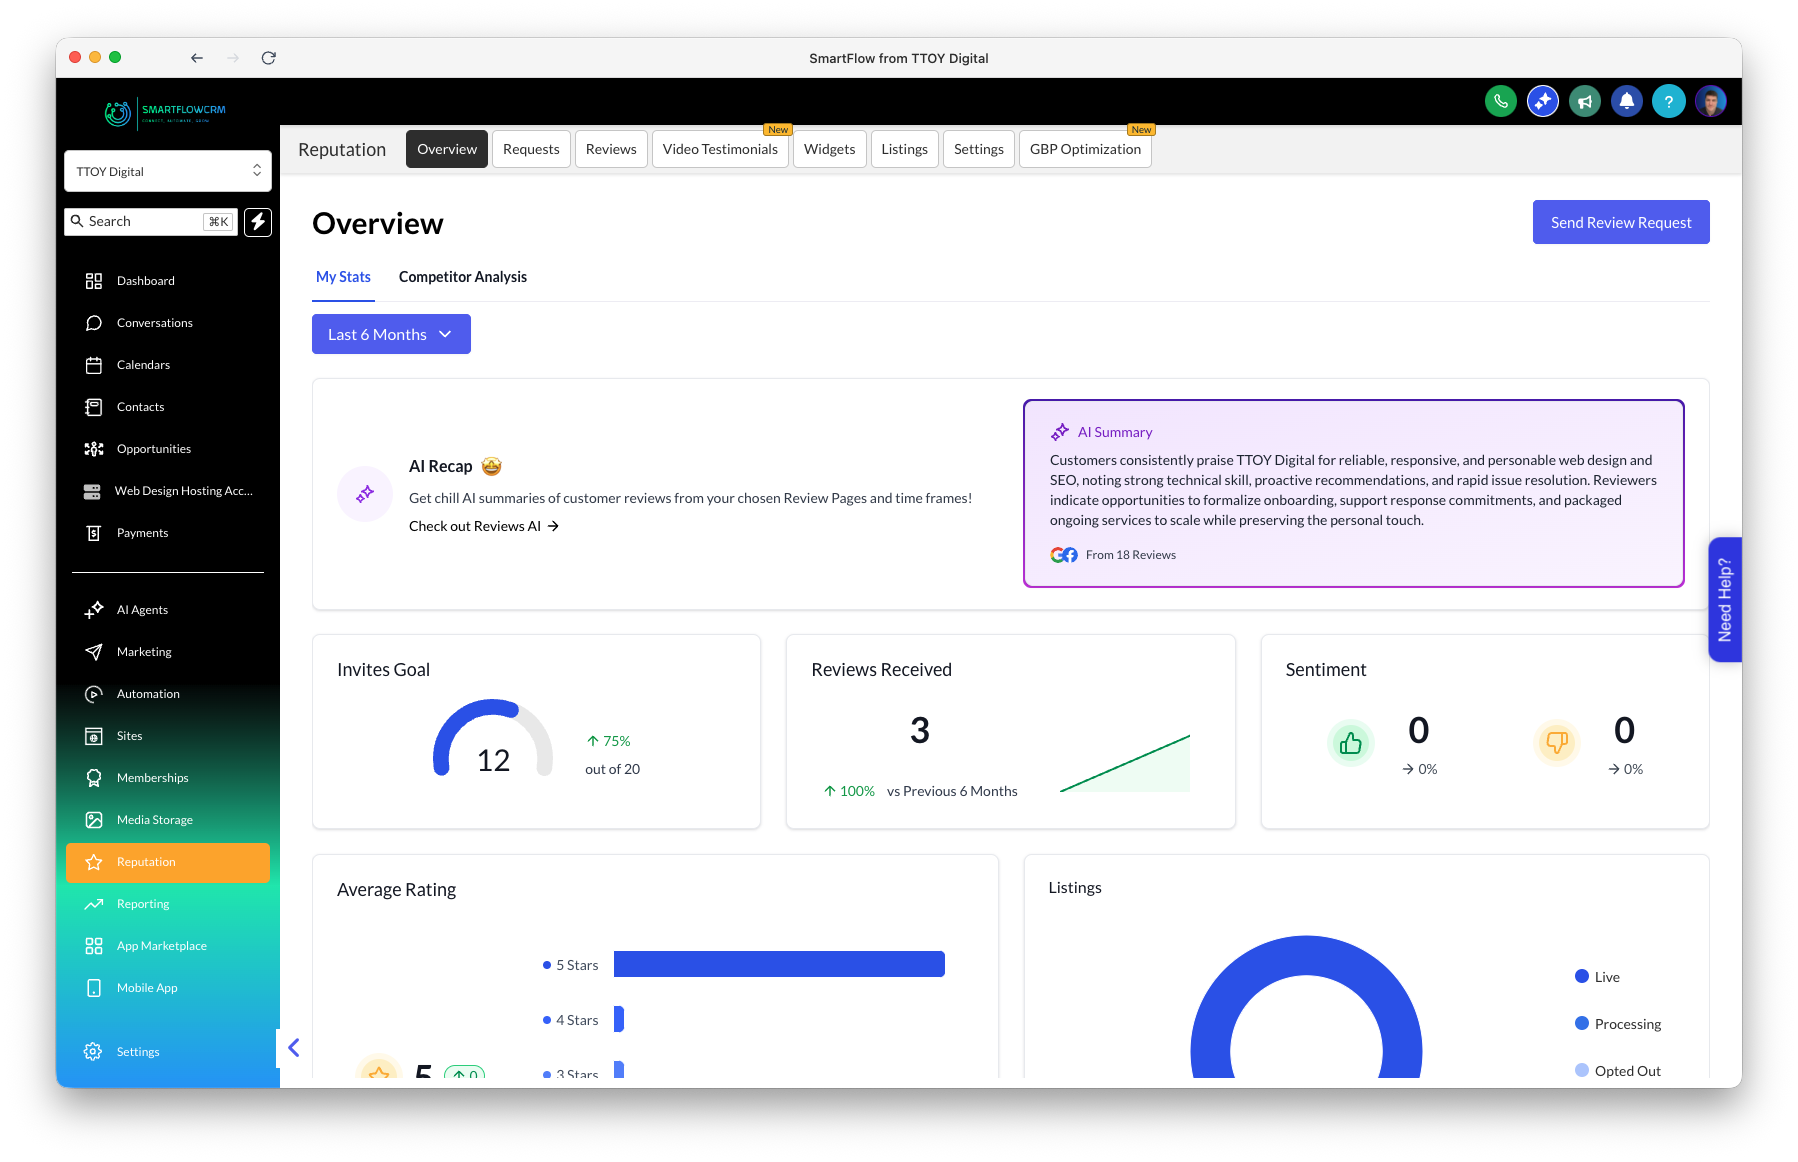Open help using the question mark icon
The height and width of the screenshot is (1162, 1798).
coord(1669,101)
